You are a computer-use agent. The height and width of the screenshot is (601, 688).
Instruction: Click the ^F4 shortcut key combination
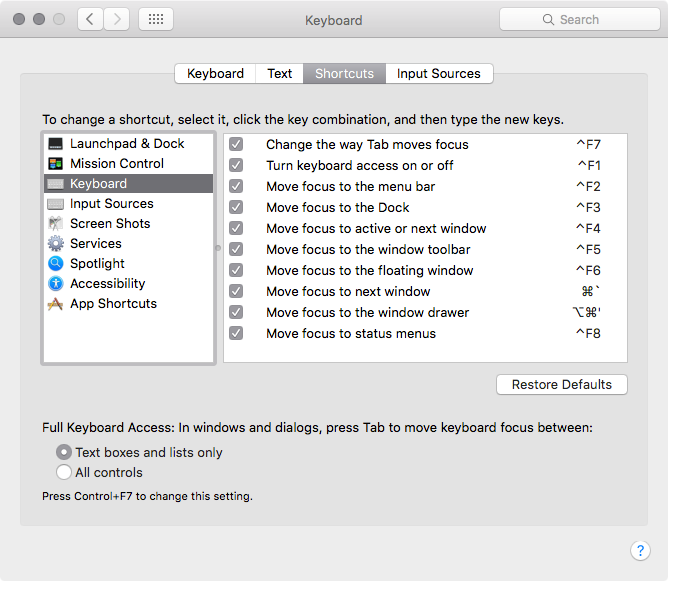click(x=588, y=228)
